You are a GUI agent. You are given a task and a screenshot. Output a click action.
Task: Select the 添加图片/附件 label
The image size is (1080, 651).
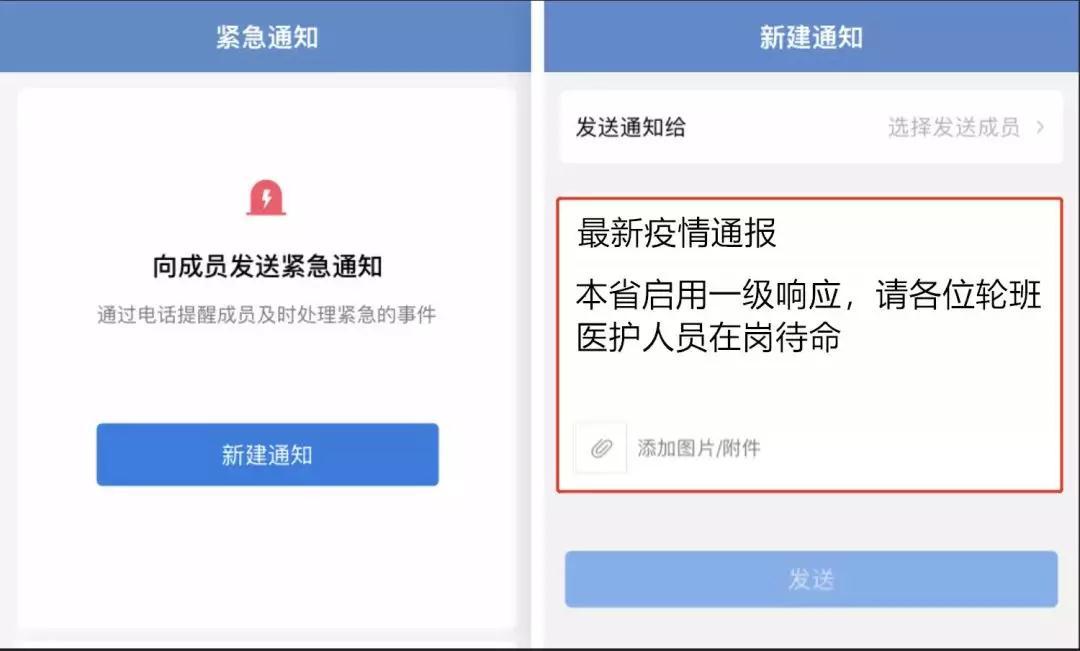(x=698, y=448)
